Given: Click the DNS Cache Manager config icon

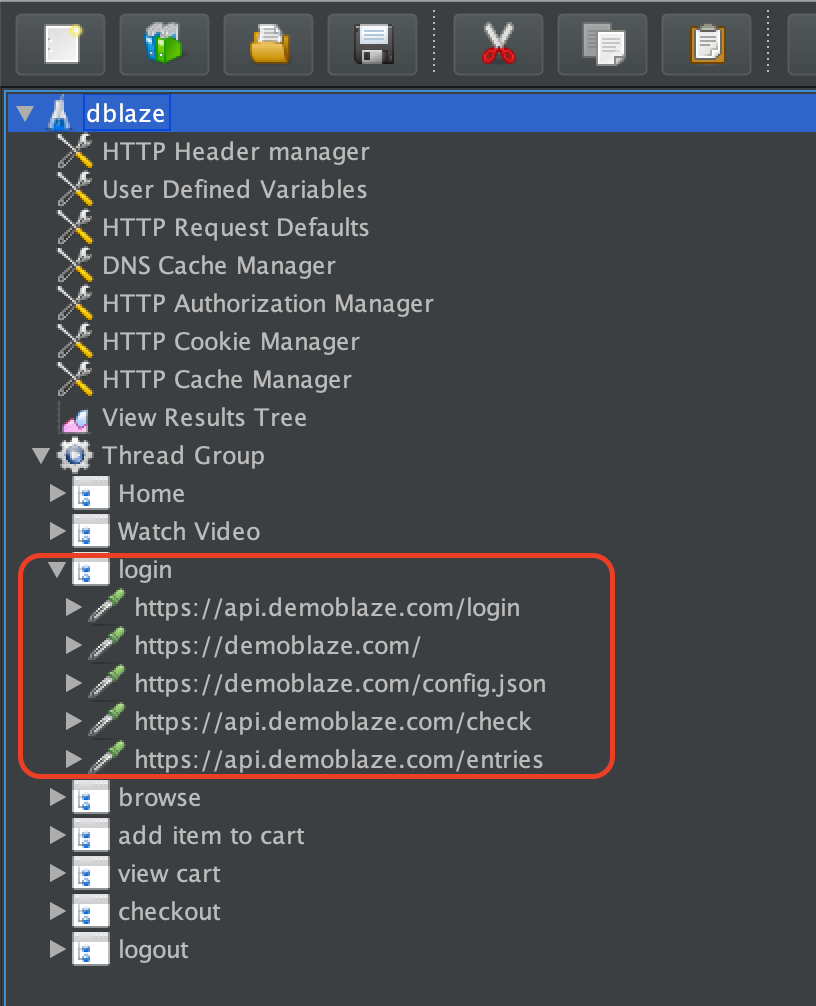Looking at the screenshot, I should (75, 265).
